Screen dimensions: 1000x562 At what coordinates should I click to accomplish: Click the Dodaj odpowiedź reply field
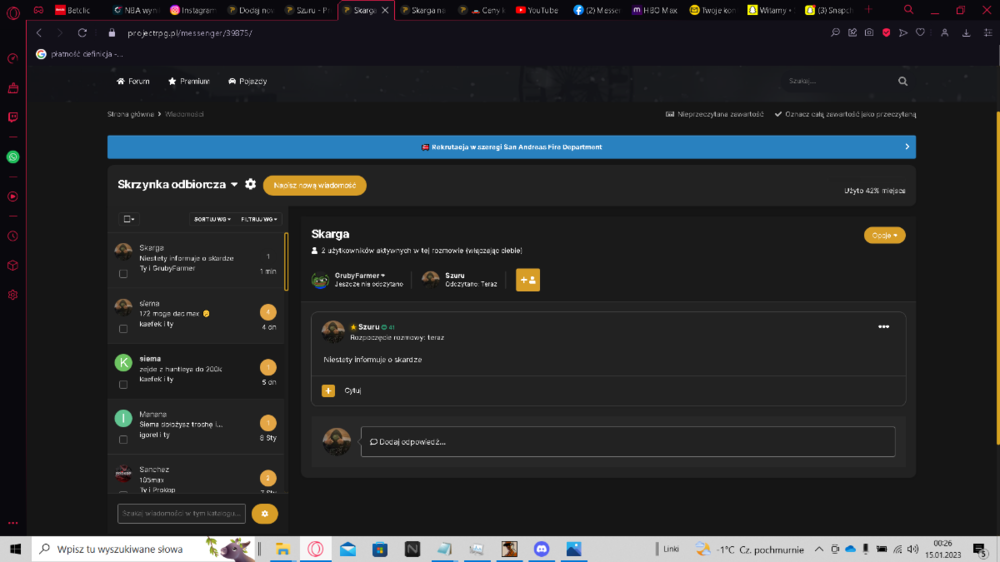click(628, 441)
